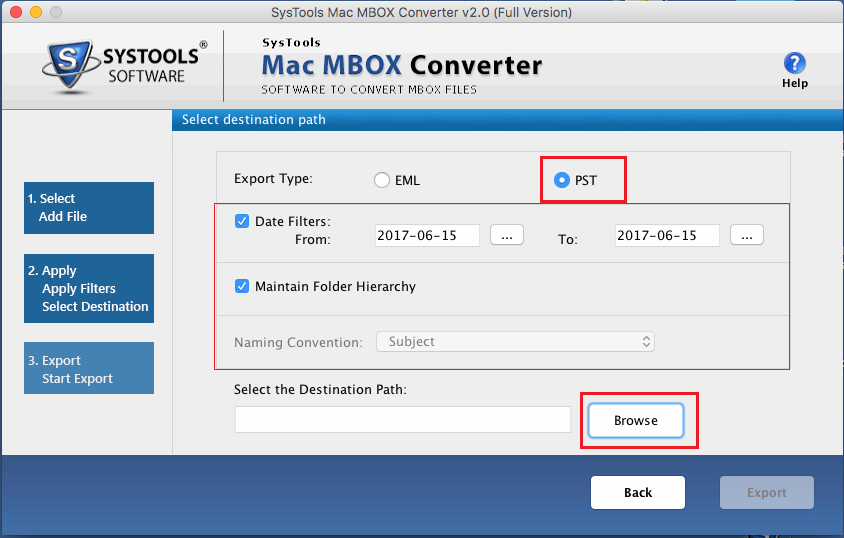Click the yellow minimize window button
844x538 pixels.
tap(34, 13)
